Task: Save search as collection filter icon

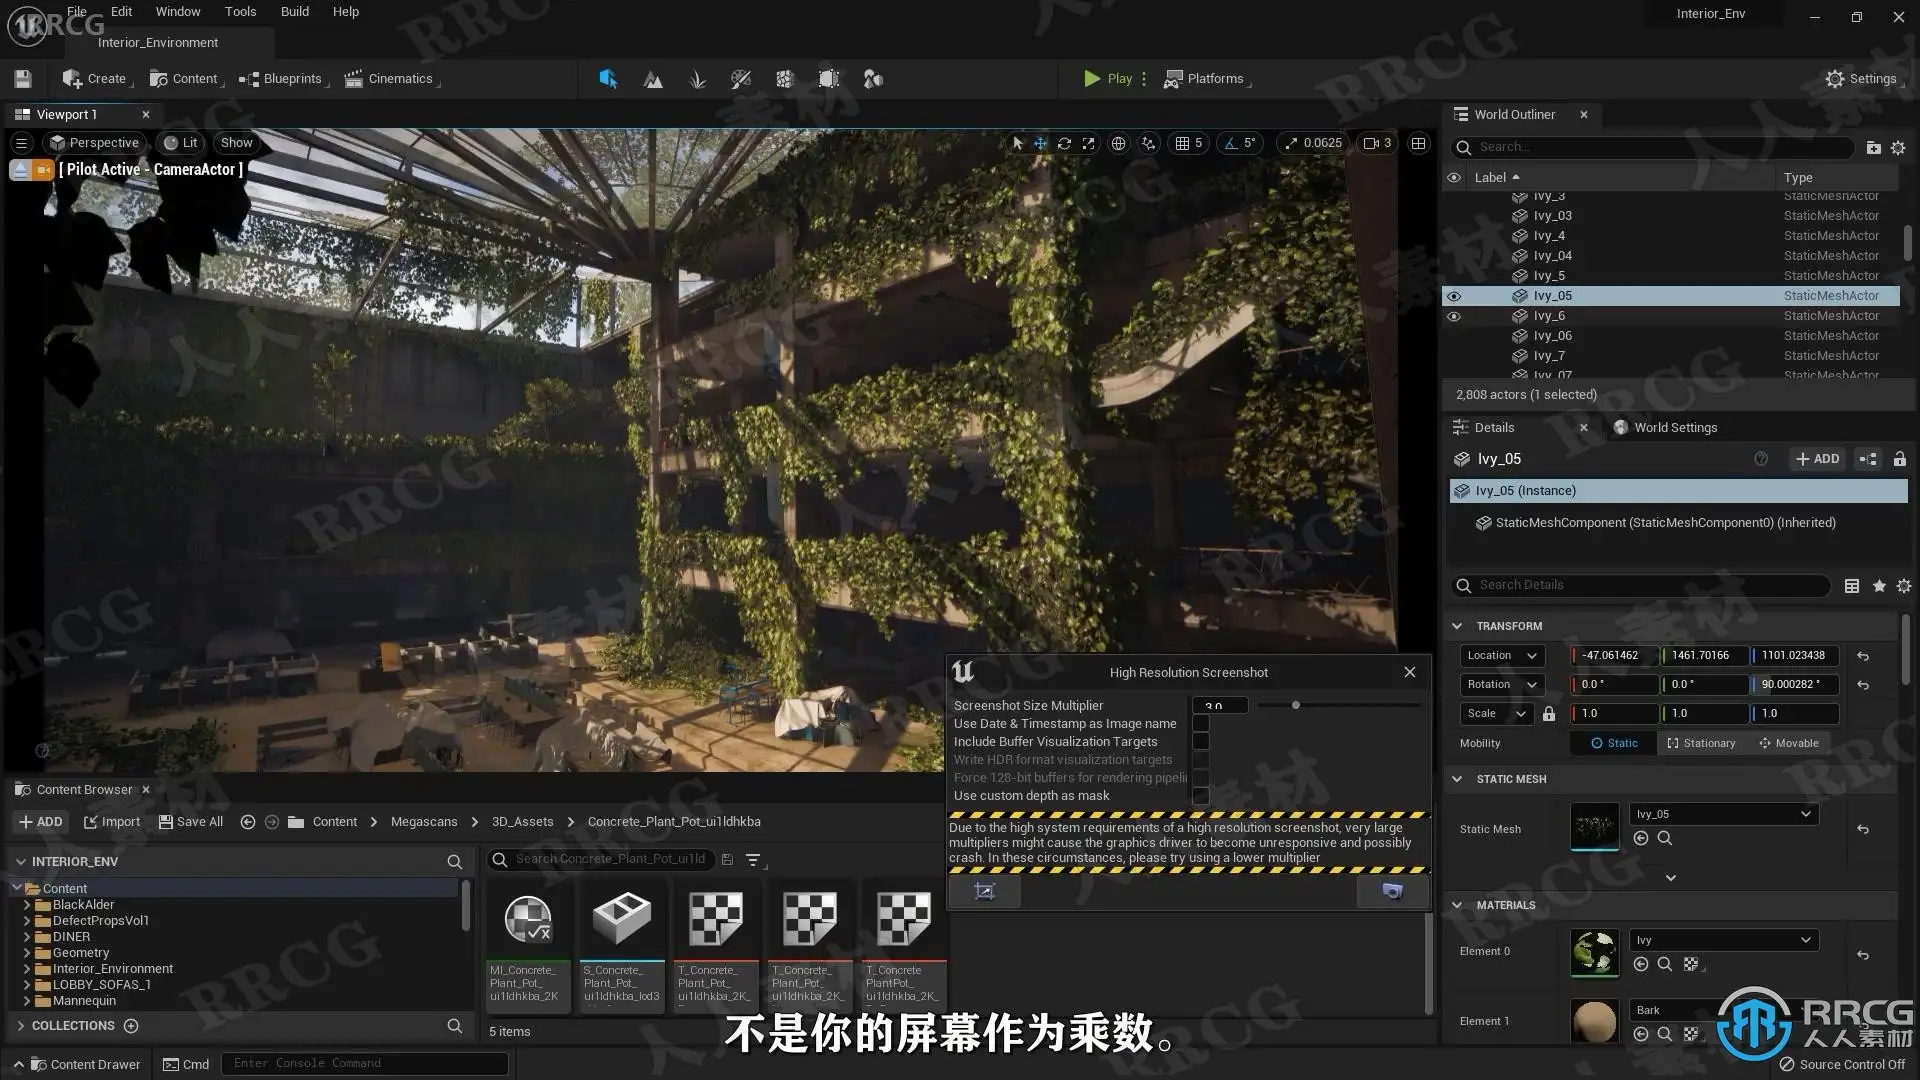Action: click(x=727, y=860)
